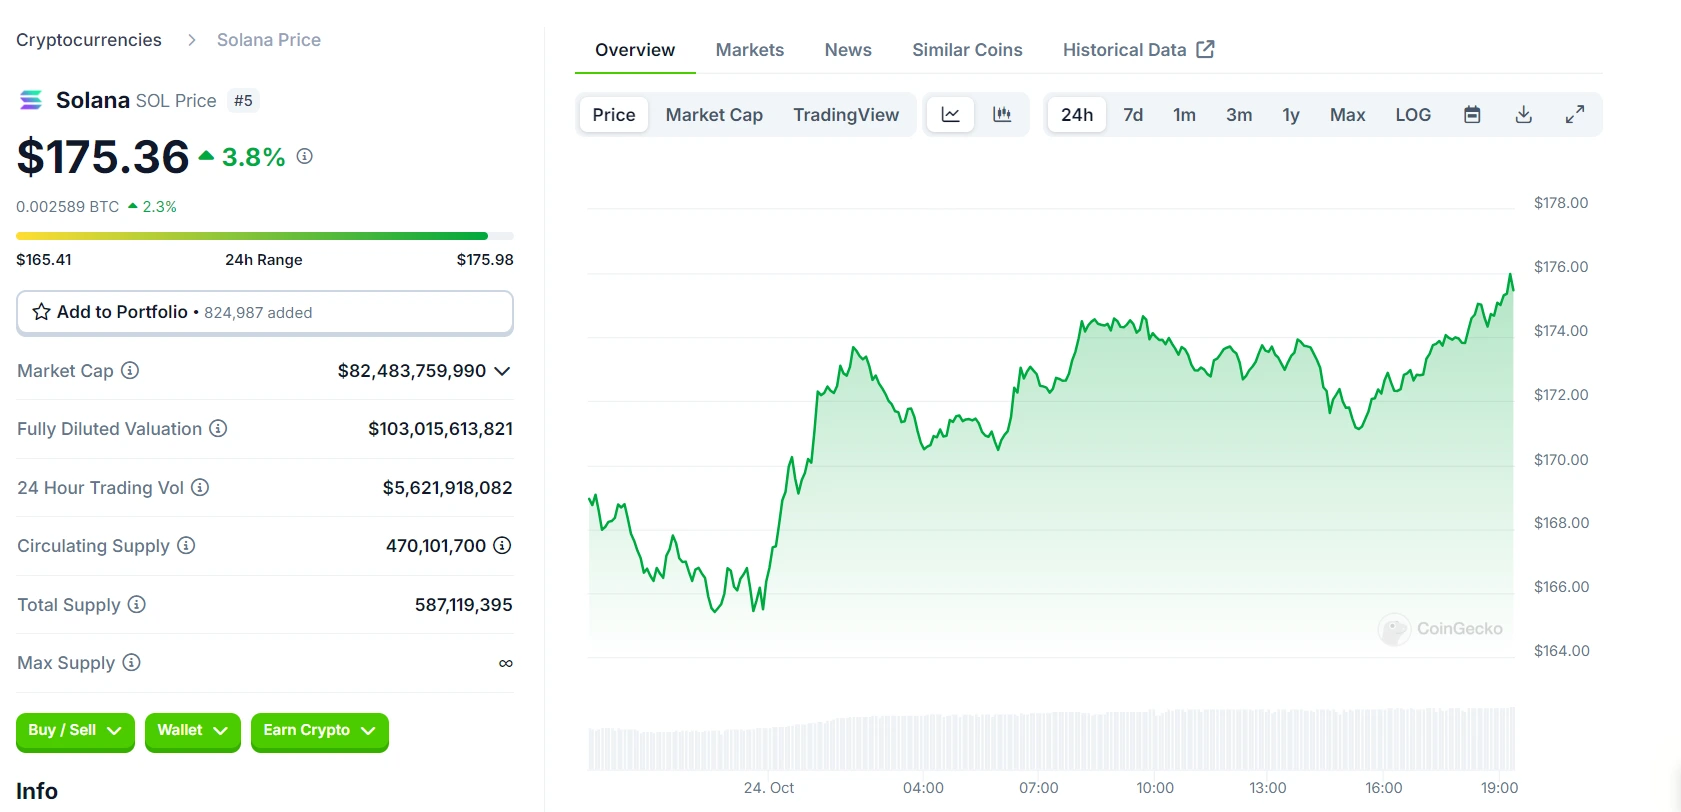Click the $5,621,918,082 trading volume value

(x=447, y=488)
